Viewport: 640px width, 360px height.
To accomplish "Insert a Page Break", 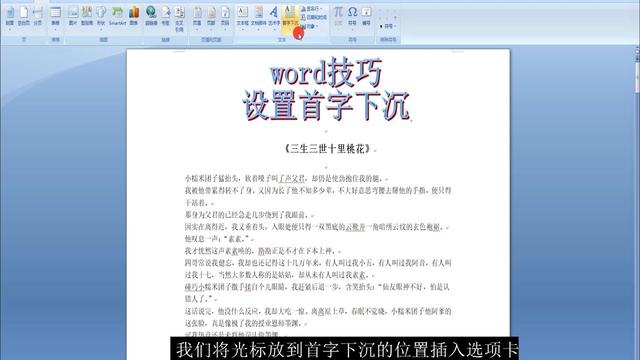I will coord(38,17).
